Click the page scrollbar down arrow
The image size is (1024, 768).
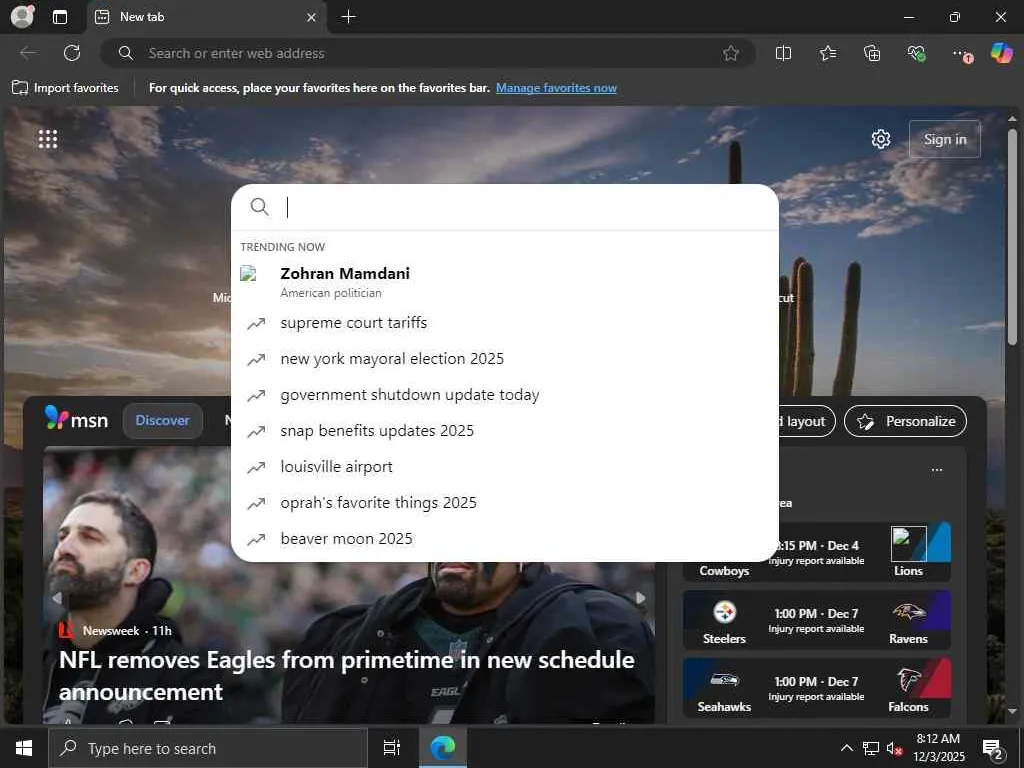click(x=1012, y=711)
